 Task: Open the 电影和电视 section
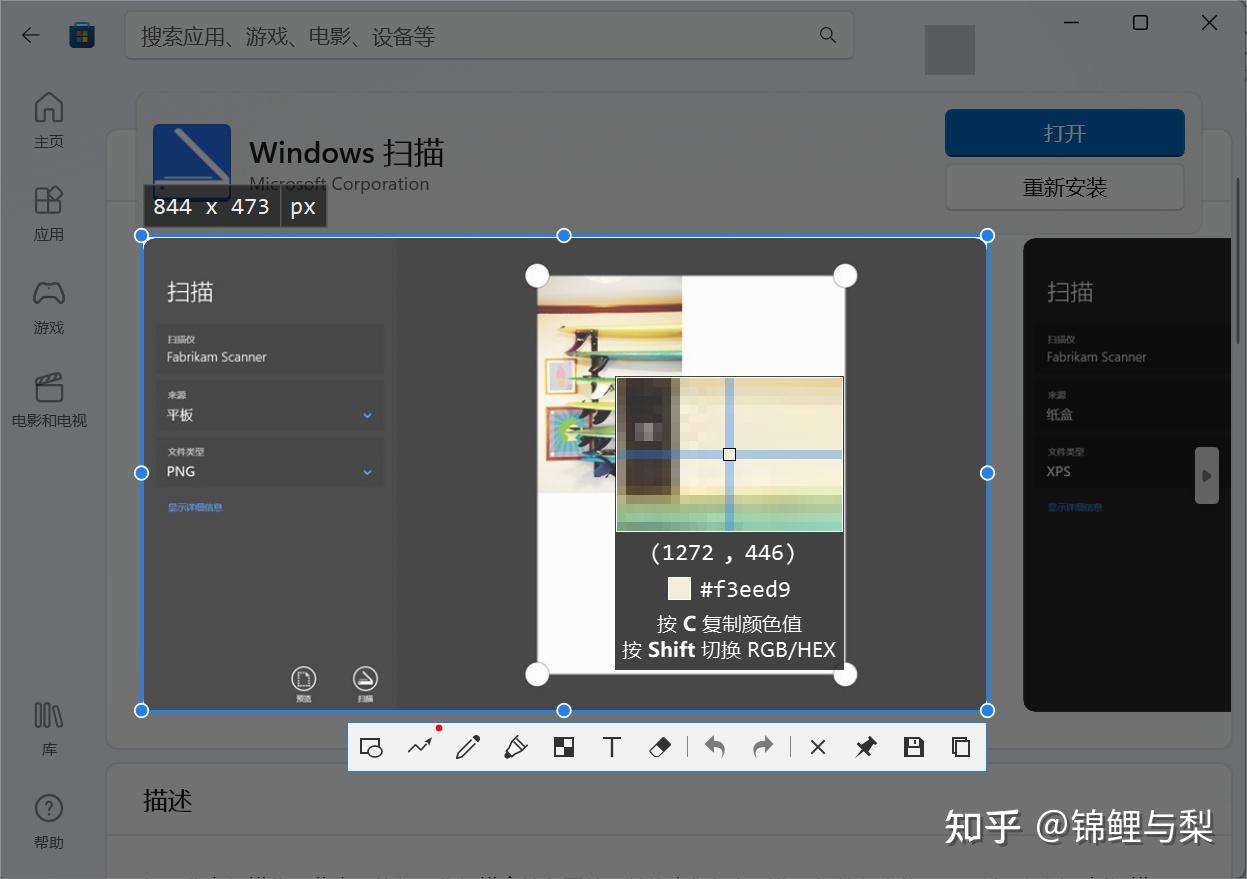coord(49,399)
